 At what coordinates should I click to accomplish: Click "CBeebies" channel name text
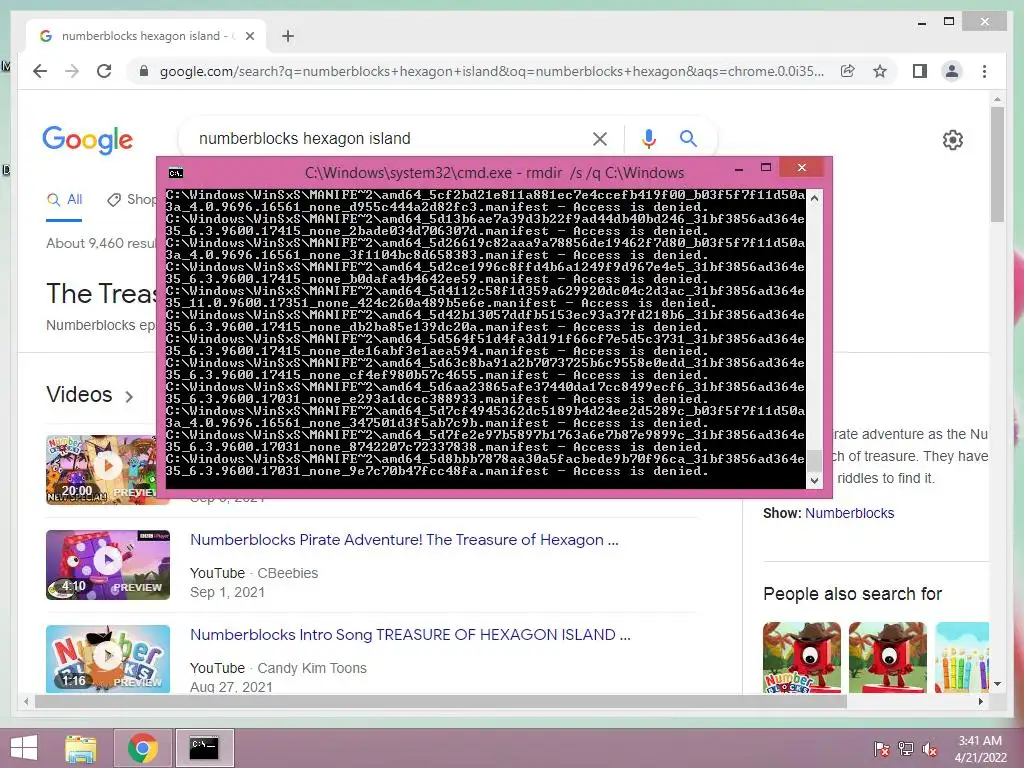(x=287, y=573)
